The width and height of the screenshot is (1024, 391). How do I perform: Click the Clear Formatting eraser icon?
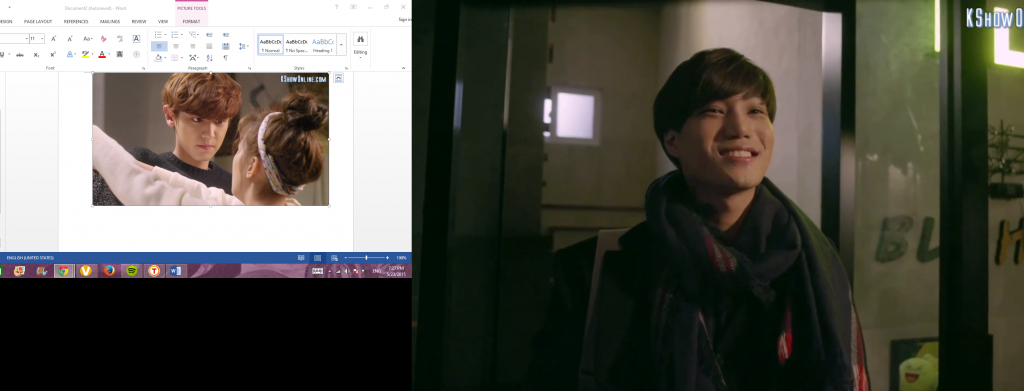pos(103,39)
